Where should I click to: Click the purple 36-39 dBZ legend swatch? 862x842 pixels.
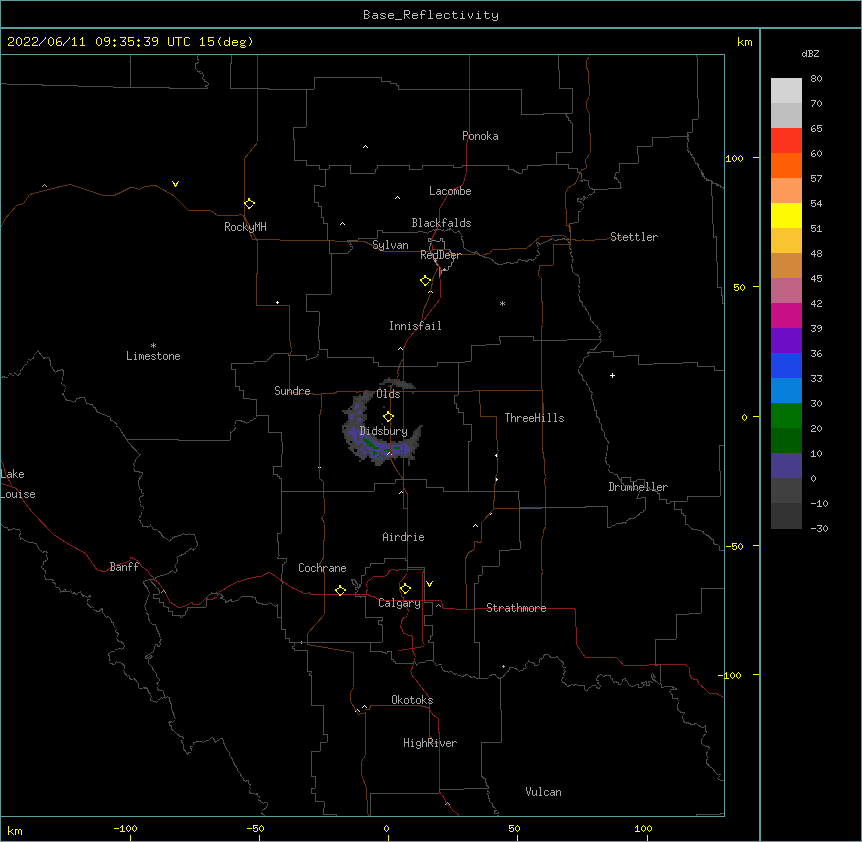click(x=786, y=341)
